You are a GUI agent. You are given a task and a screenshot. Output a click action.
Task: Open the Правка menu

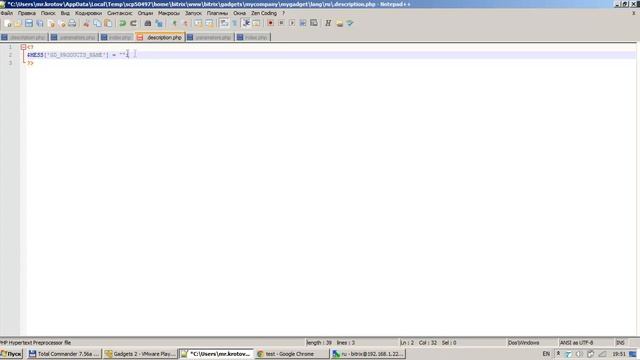pos(27,13)
